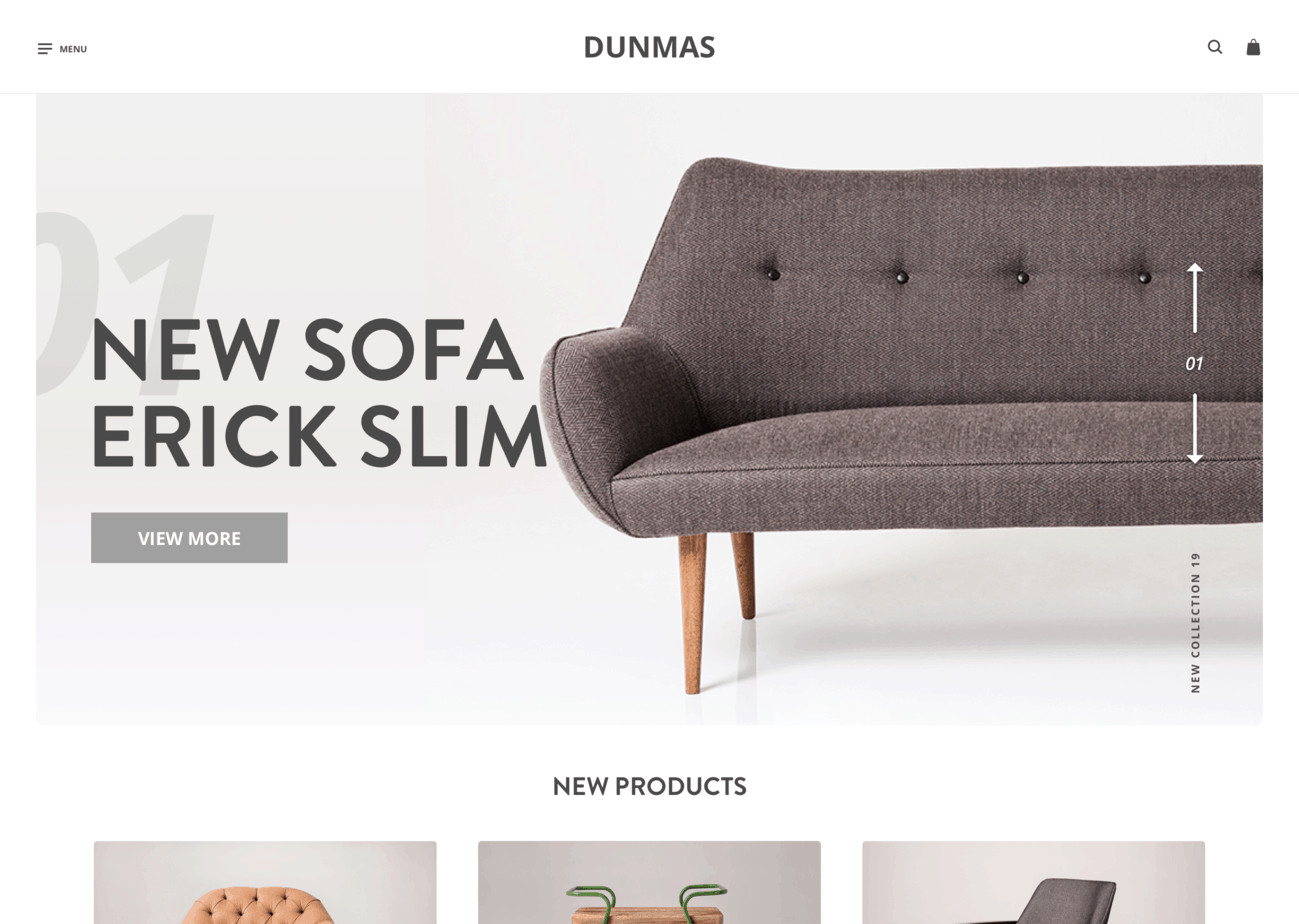
Task: Click the DUNMAS logo
Action: [649, 47]
